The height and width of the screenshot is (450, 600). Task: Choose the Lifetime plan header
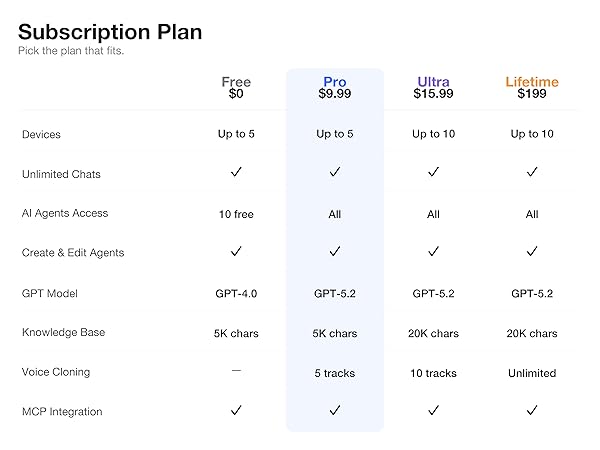(x=532, y=82)
